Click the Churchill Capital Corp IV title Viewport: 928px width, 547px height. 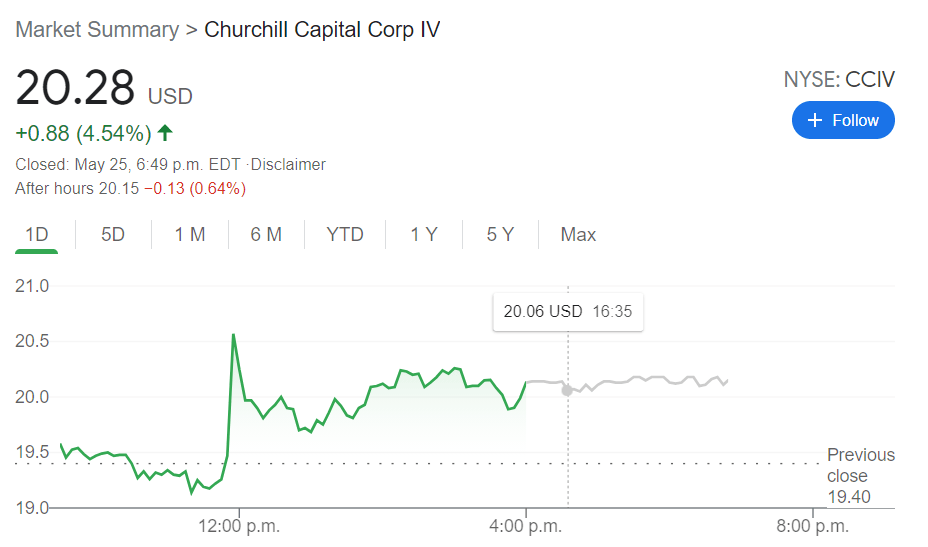coord(322,29)
